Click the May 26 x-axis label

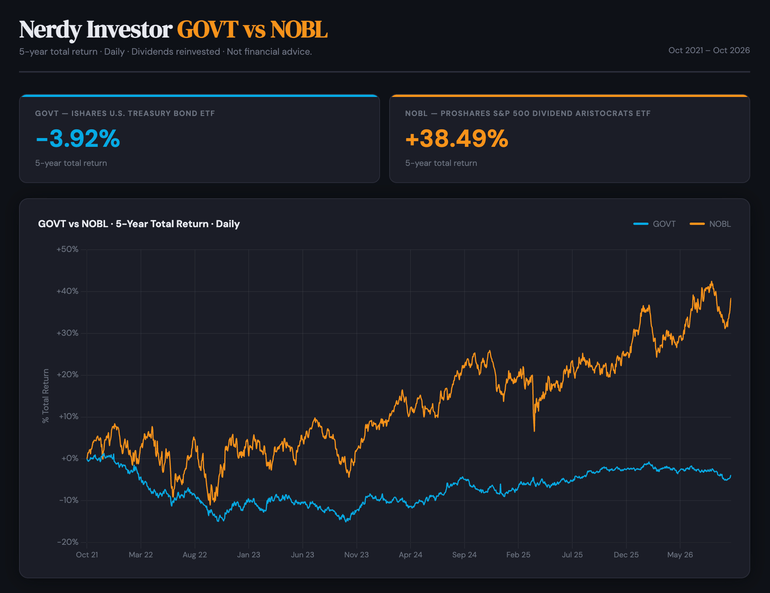(x=680, y=555)
